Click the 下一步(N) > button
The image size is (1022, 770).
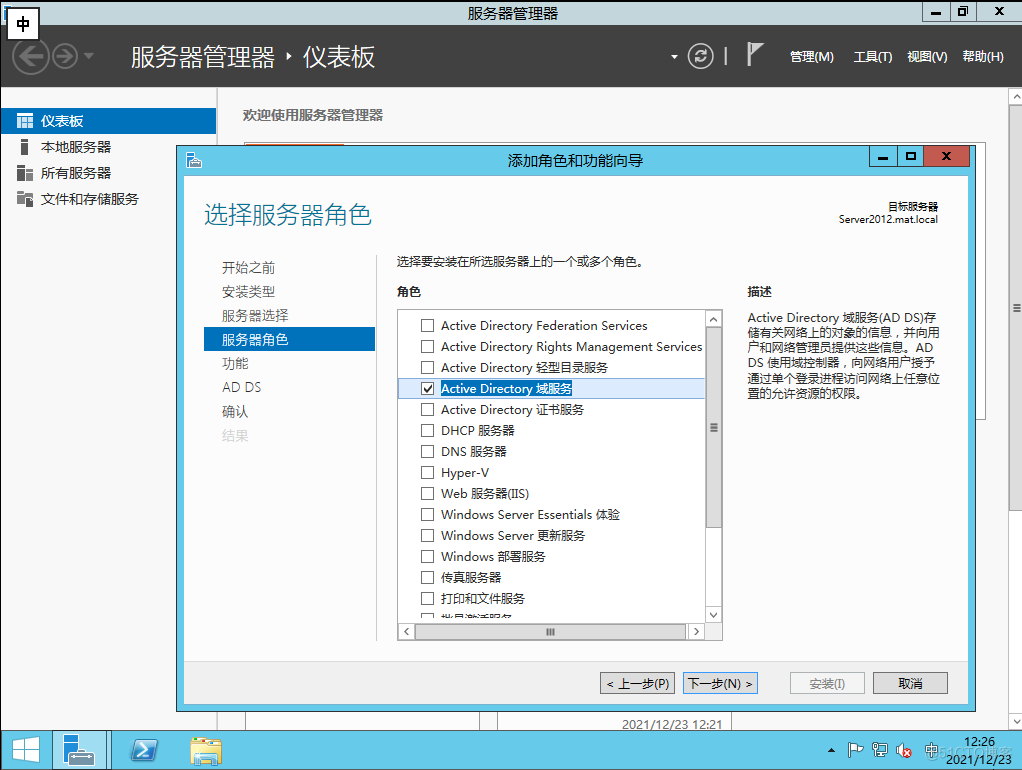click(x=720, y=683)
